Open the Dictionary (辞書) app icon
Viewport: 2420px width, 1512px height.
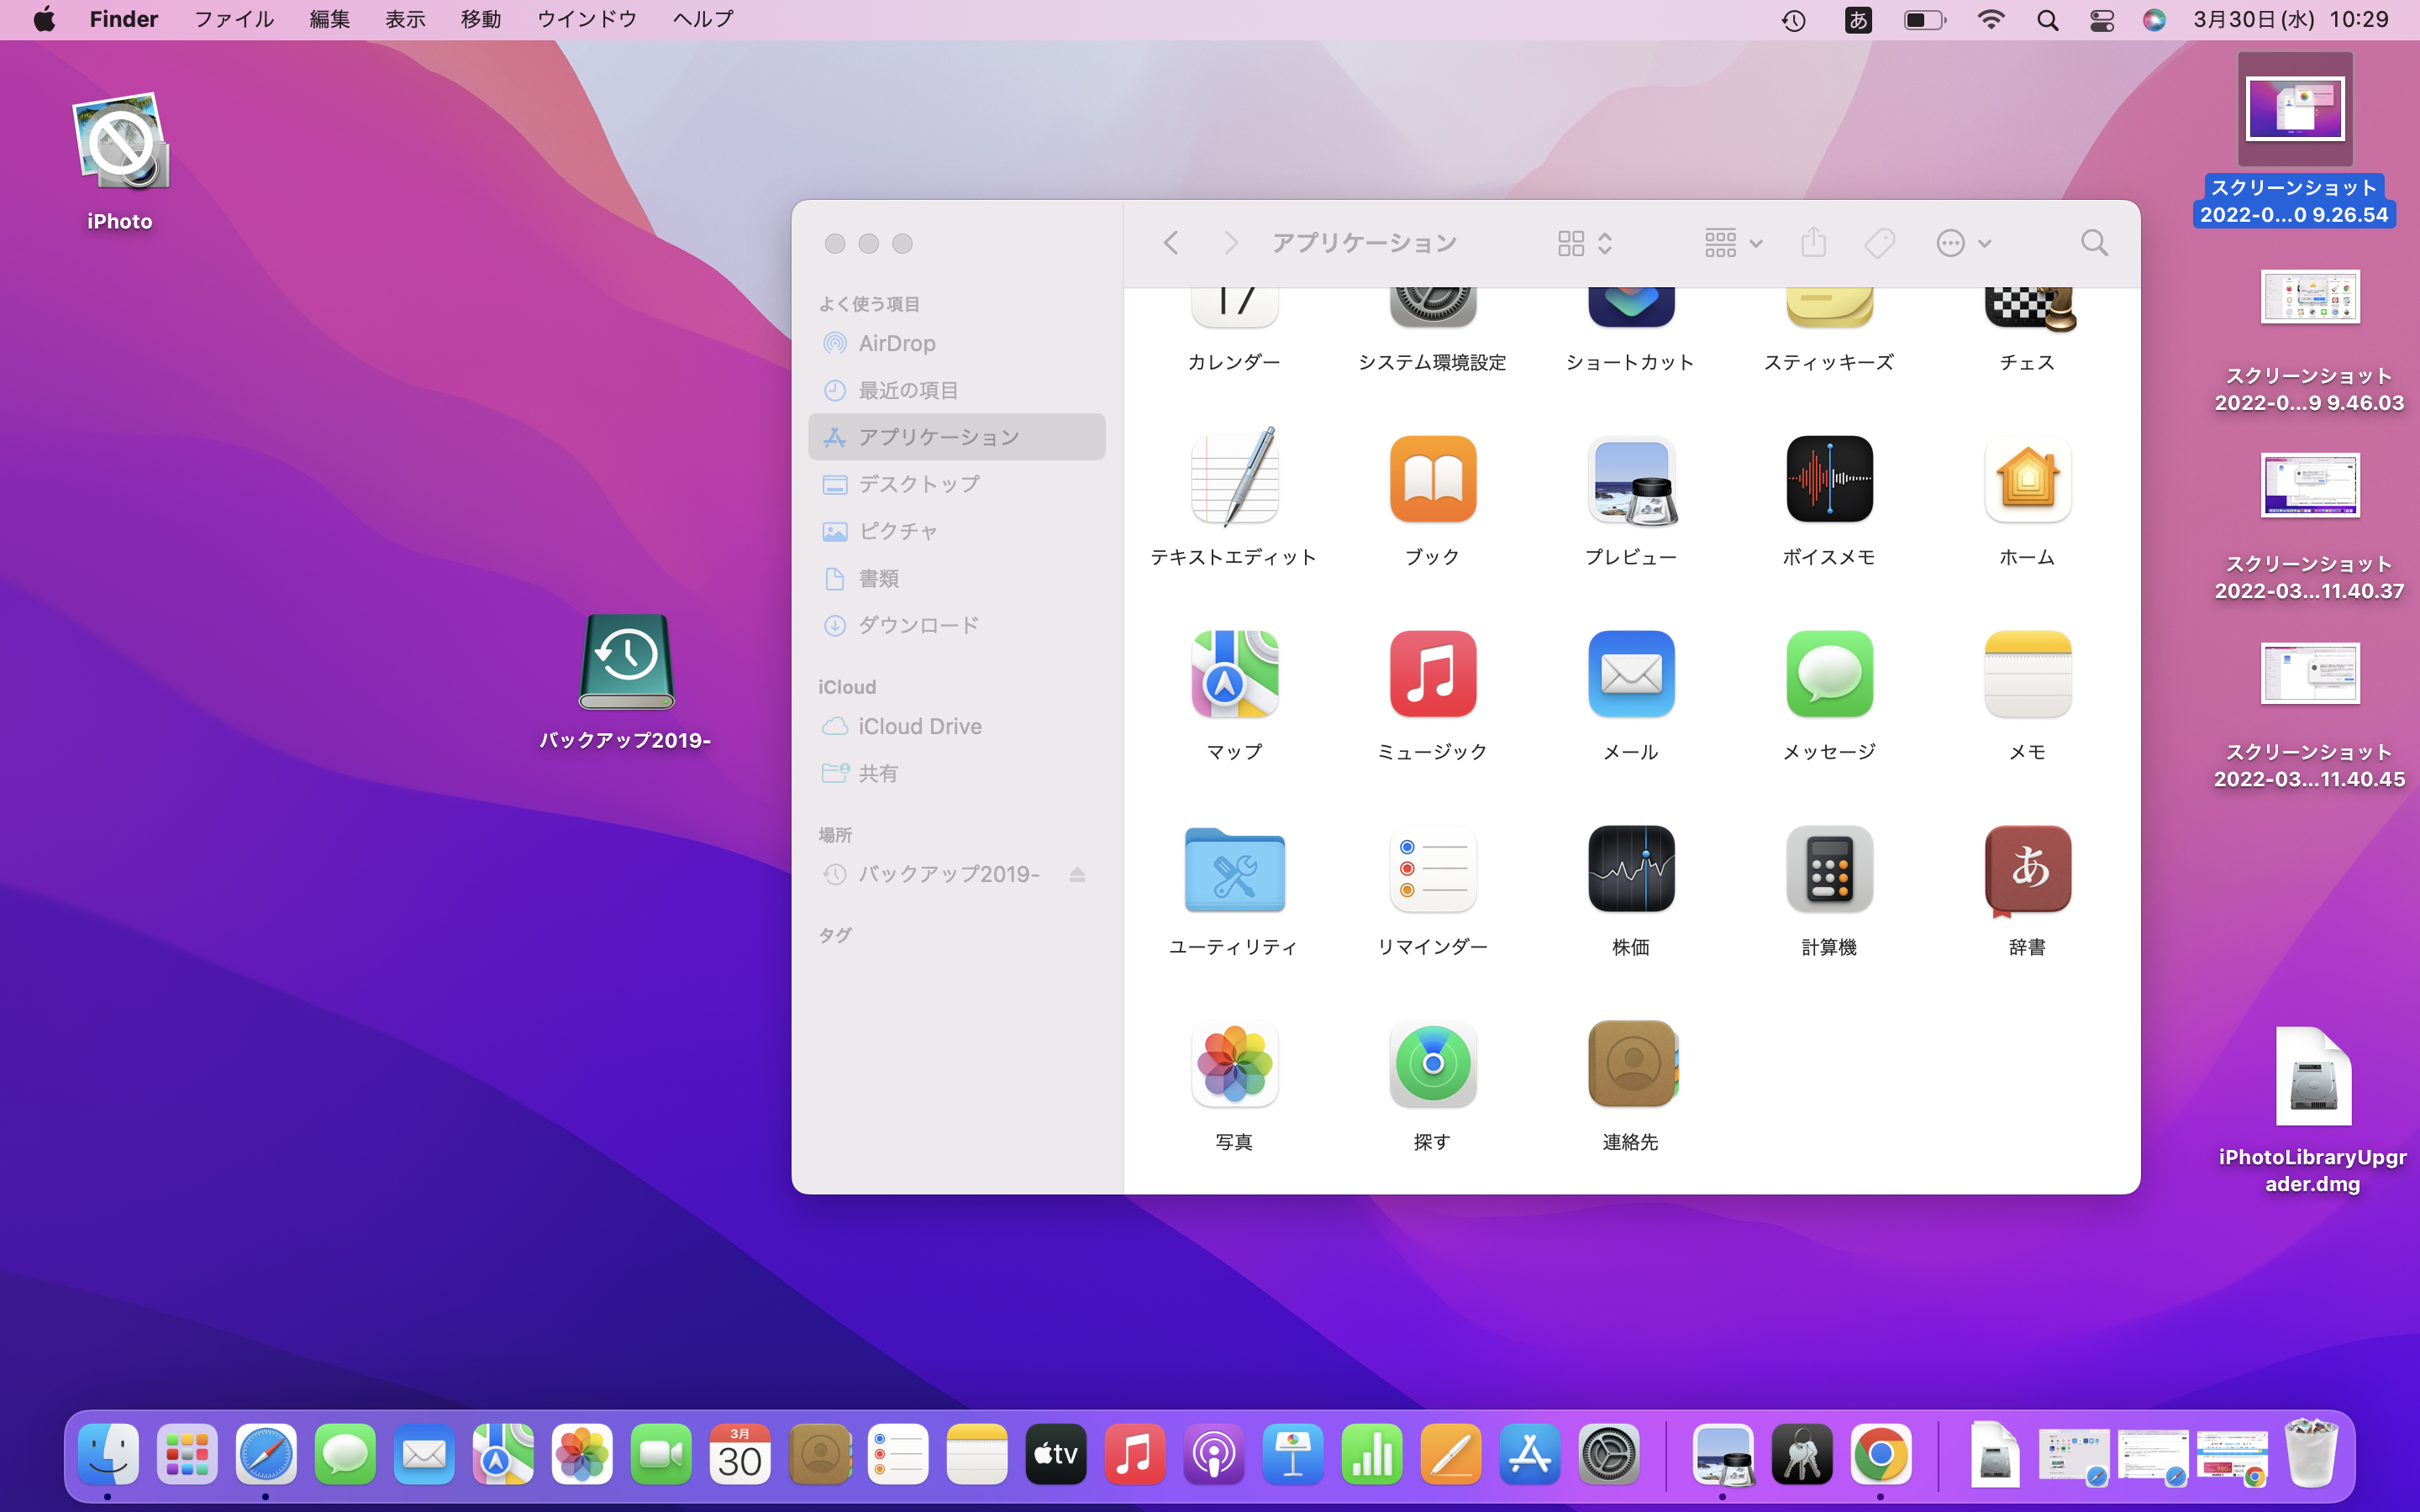click(2027, 869)
